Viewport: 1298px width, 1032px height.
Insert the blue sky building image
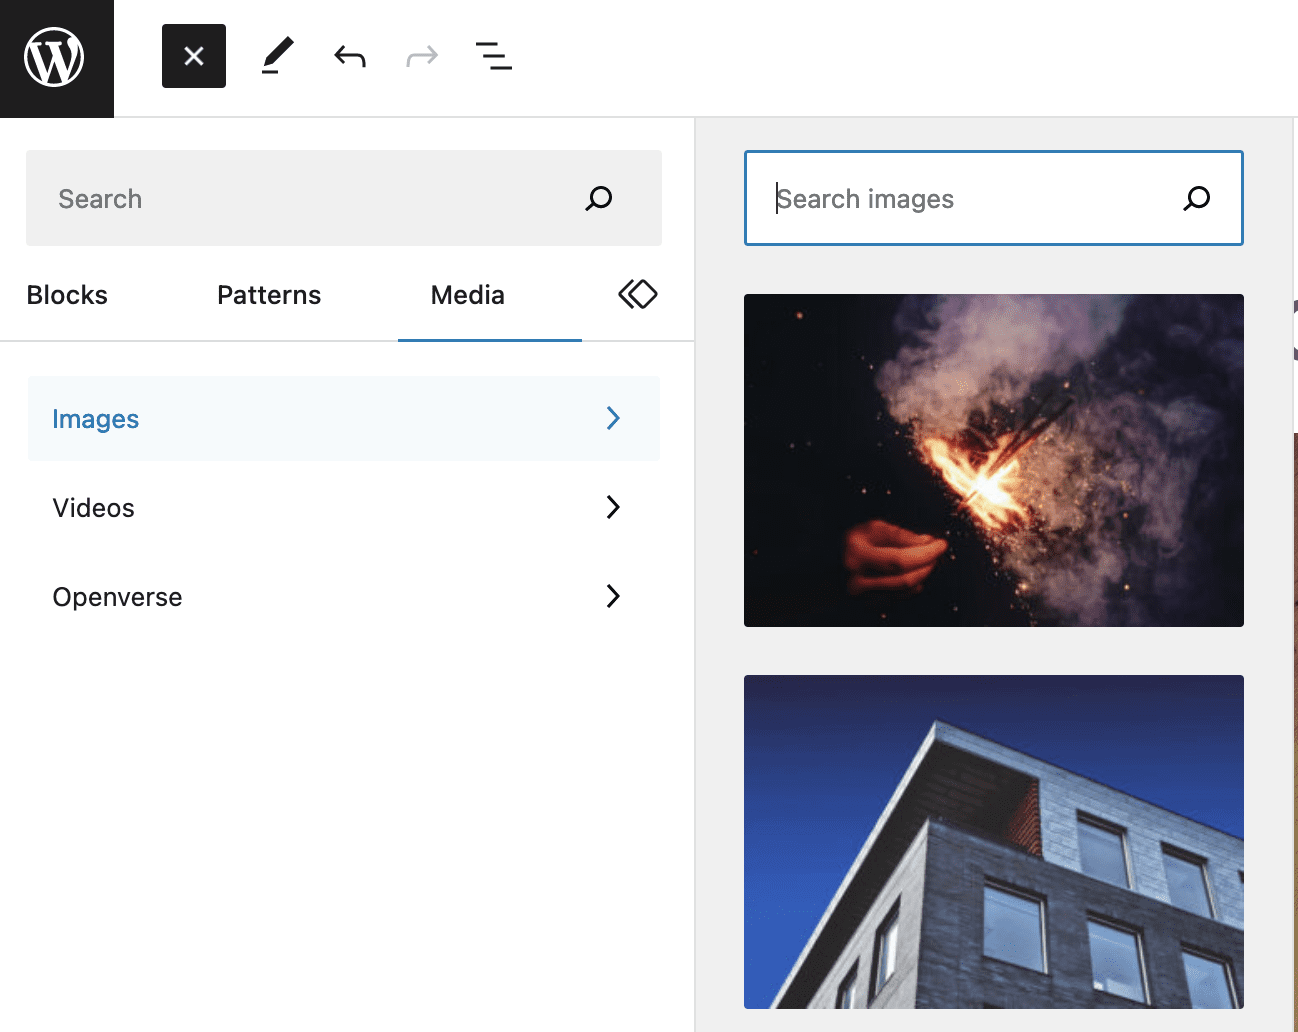pos(993,841)
